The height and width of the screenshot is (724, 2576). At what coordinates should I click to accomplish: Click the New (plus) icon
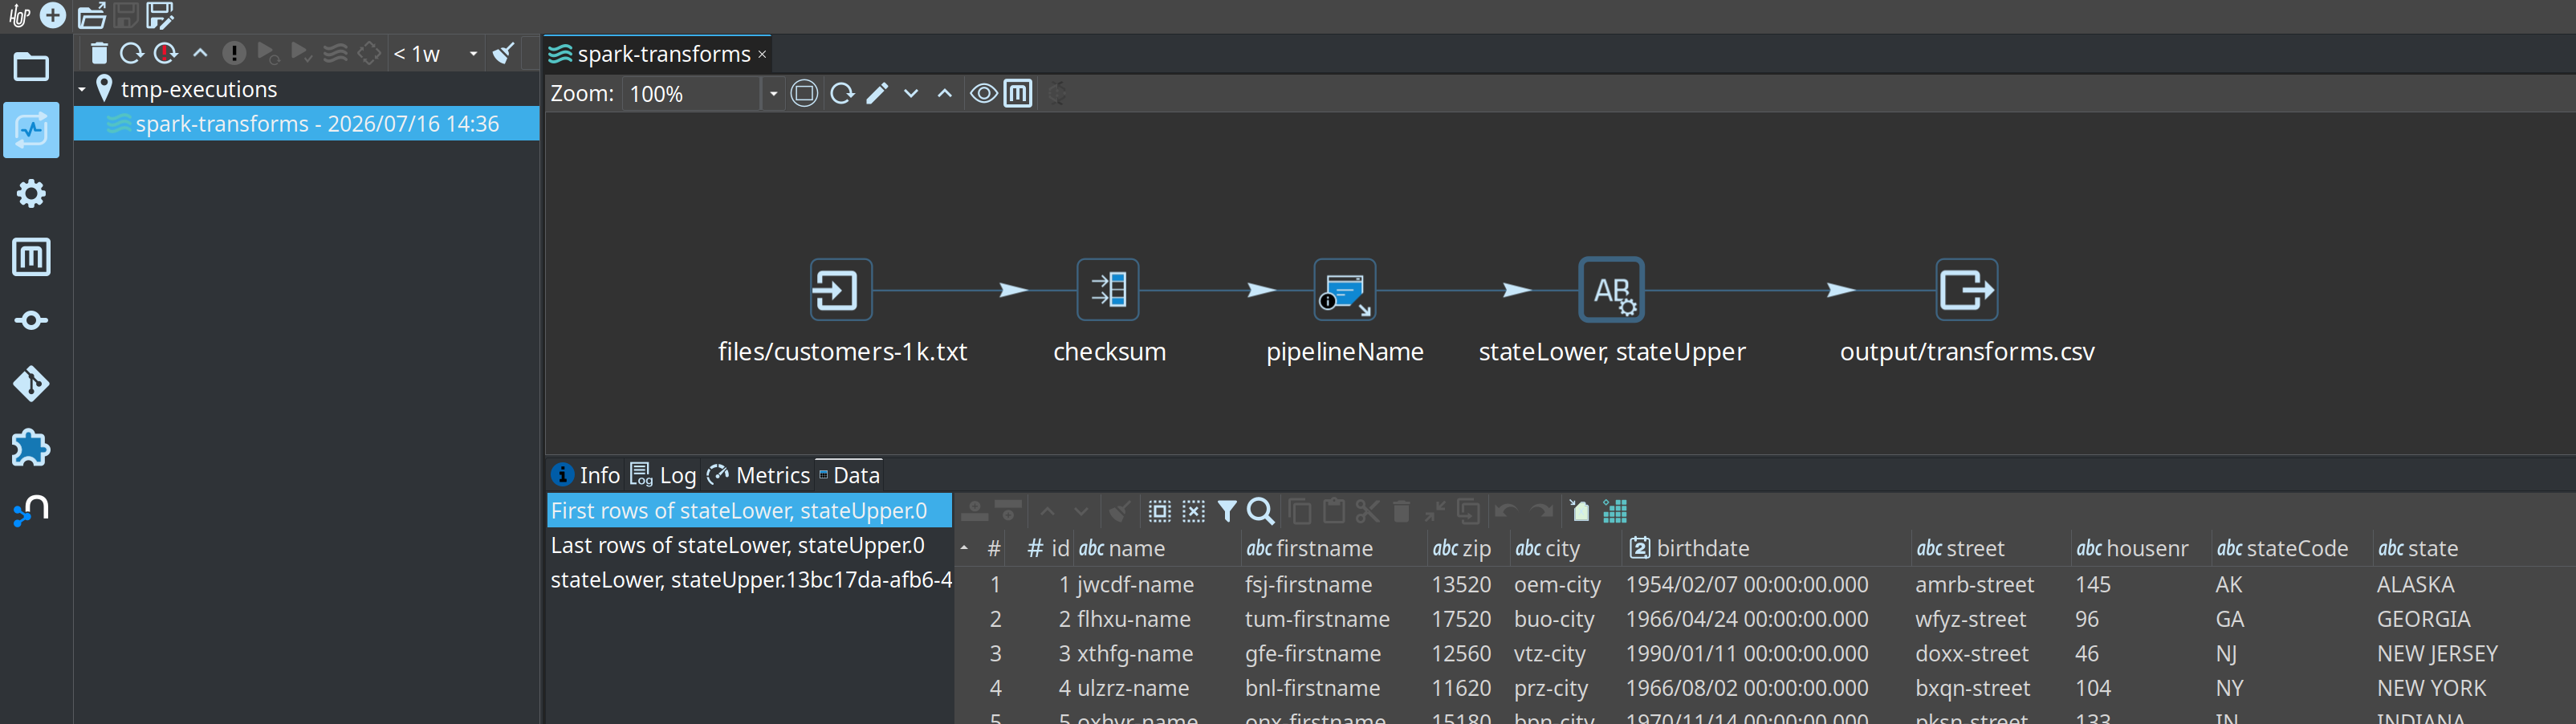(x=53, y=15)
